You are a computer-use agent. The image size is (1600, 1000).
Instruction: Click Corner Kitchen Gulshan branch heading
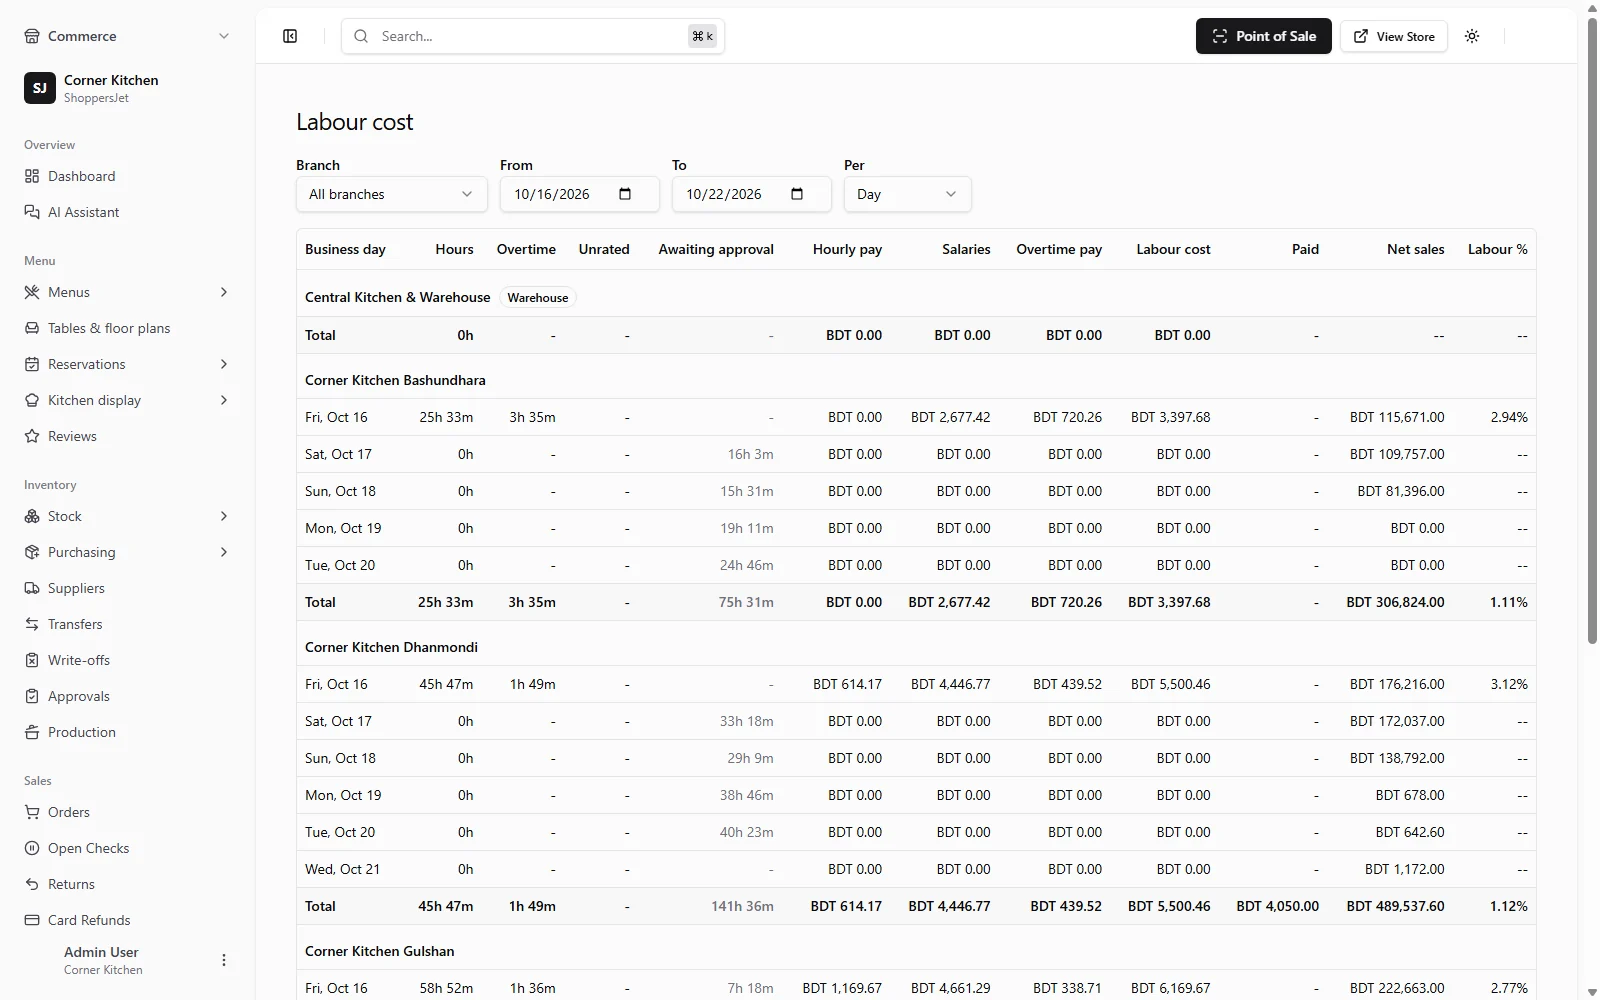379,951
